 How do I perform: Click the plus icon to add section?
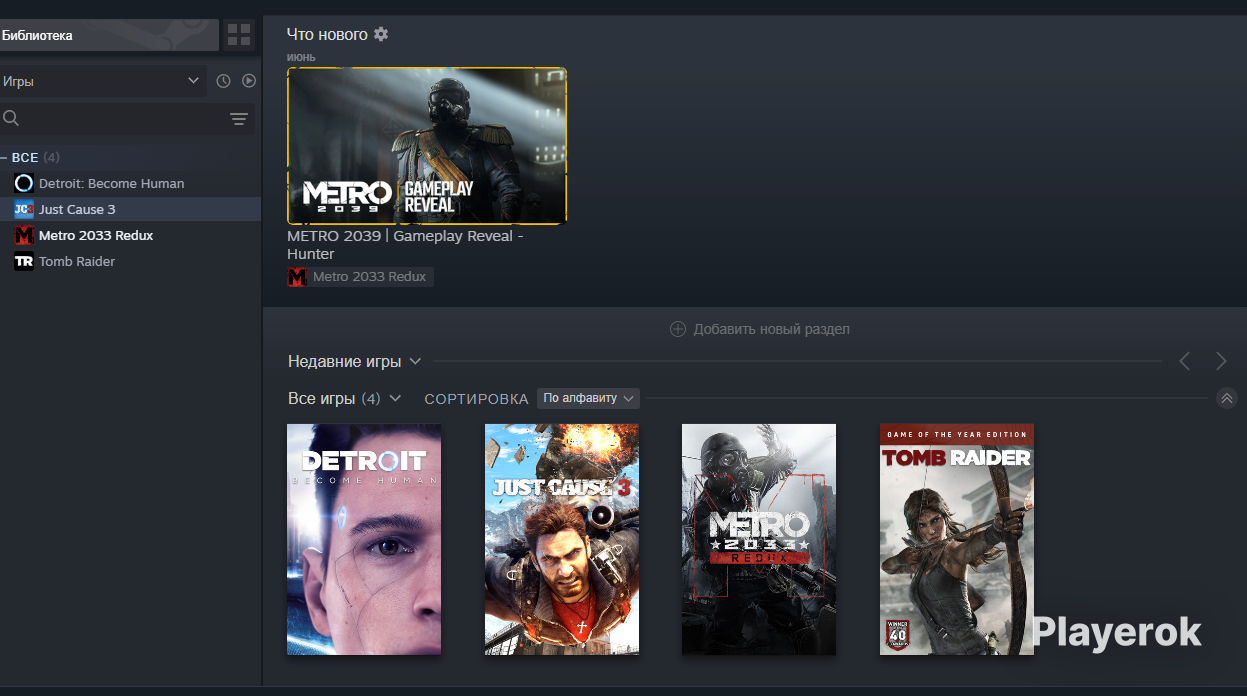coord(678,329)
